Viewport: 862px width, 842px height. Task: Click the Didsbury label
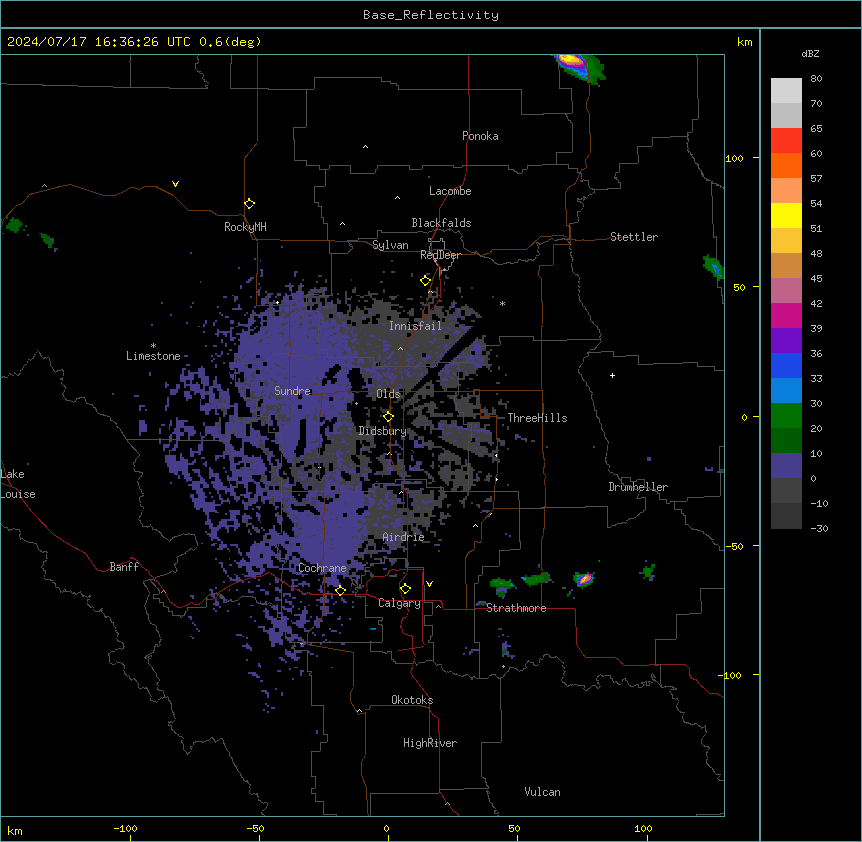coord(383,431)
